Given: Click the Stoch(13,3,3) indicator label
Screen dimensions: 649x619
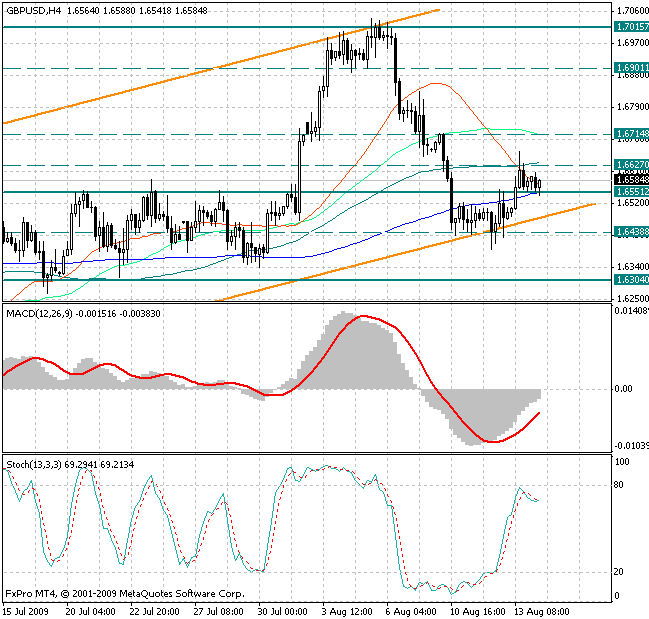Looking at the screenshot, I should (35, 465).
